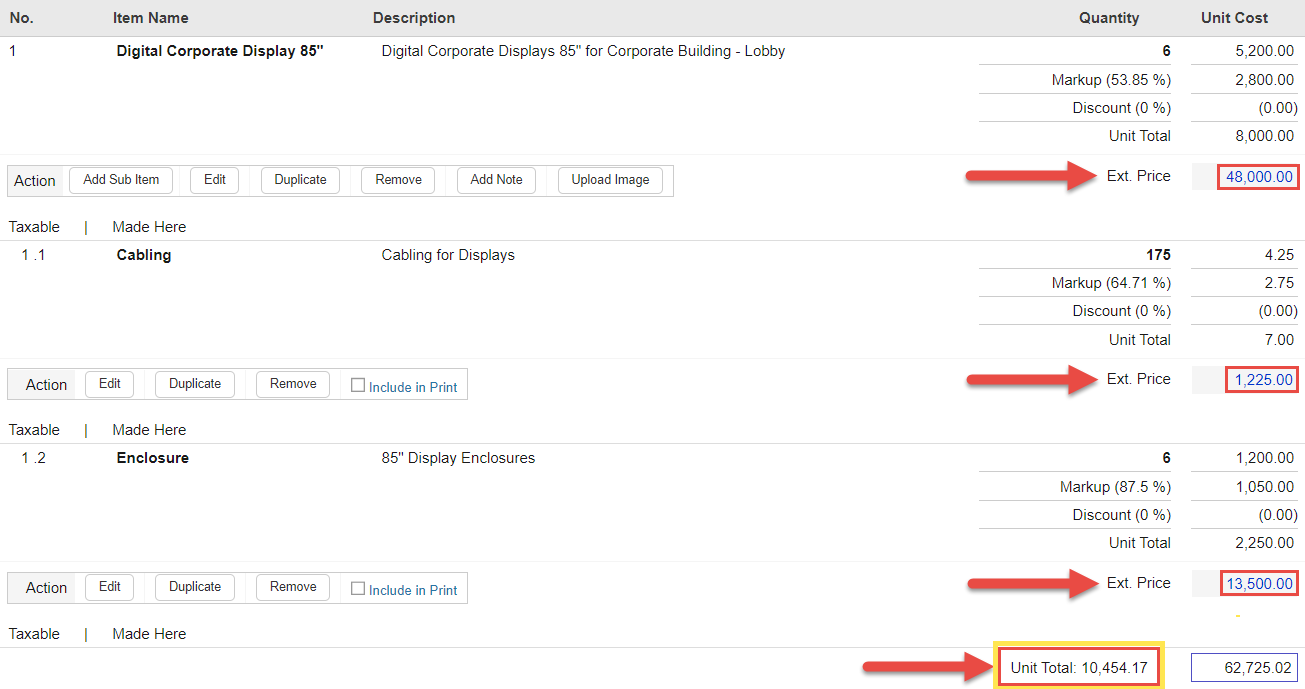
Task: Toggle Taxable on the display item
Action: 34,226
